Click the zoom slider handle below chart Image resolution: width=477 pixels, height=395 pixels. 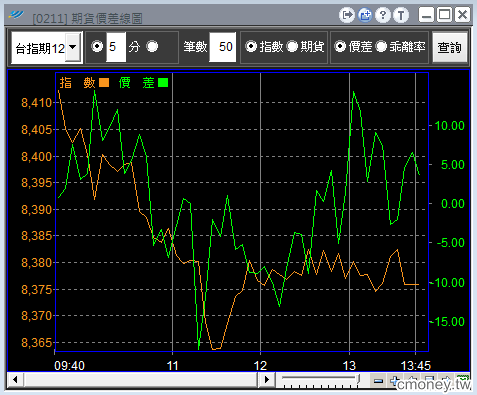(x=358, y=378)
